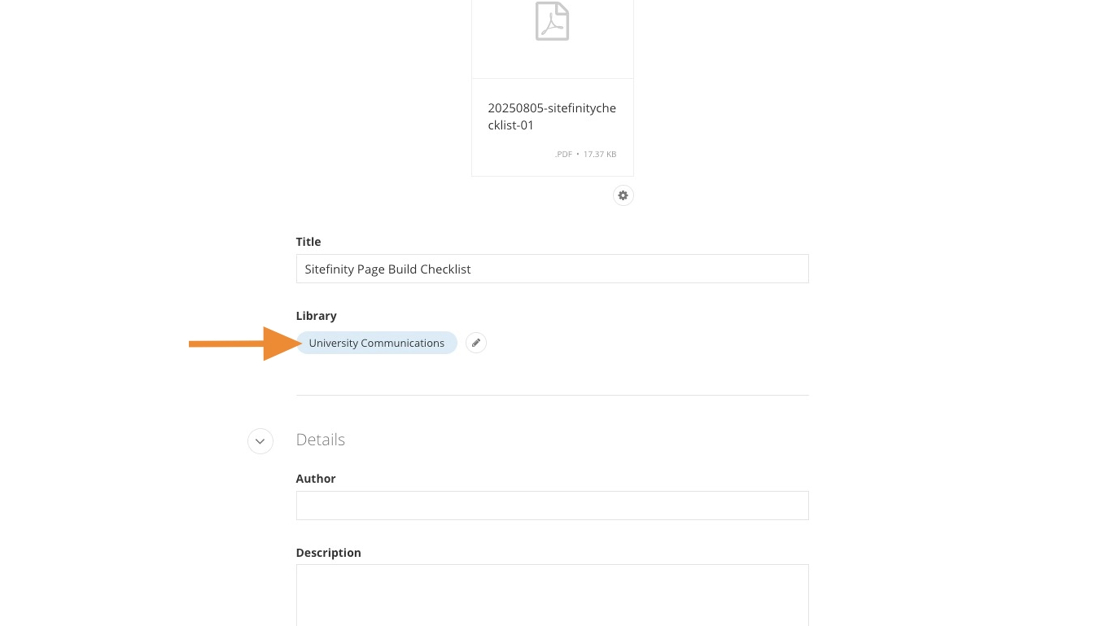Viewport: 1120px width, 626px height.
Task: Click inside the Description text area
Action: [552, 595]
